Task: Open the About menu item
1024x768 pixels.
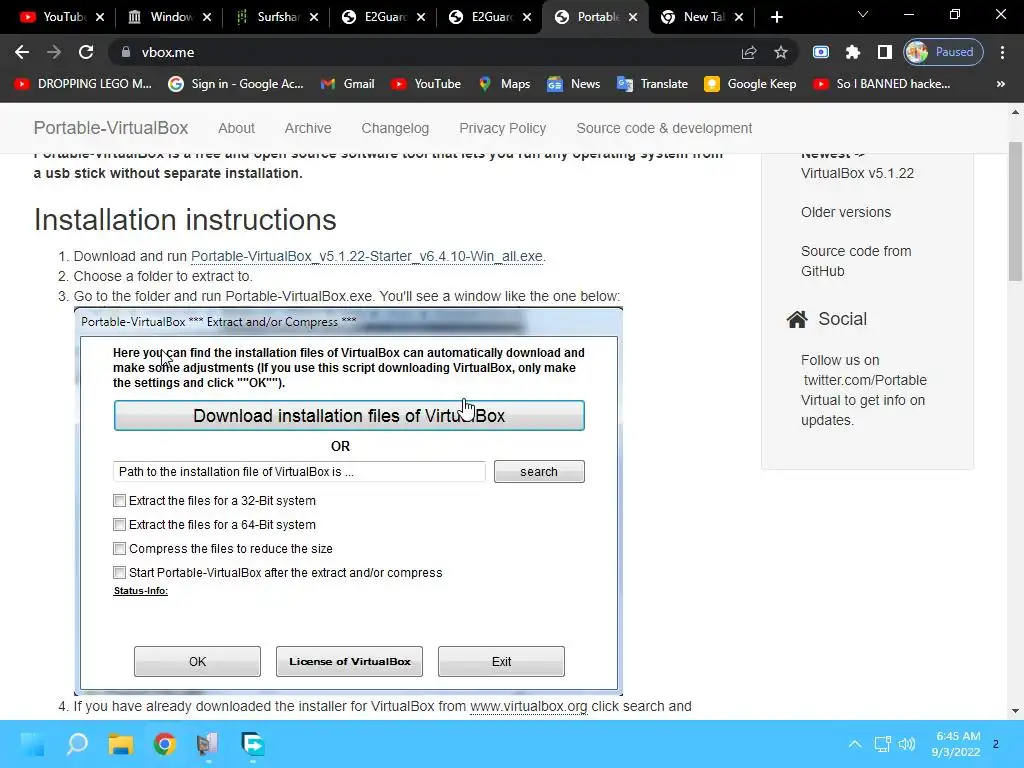Action: [x=236, y=129]
